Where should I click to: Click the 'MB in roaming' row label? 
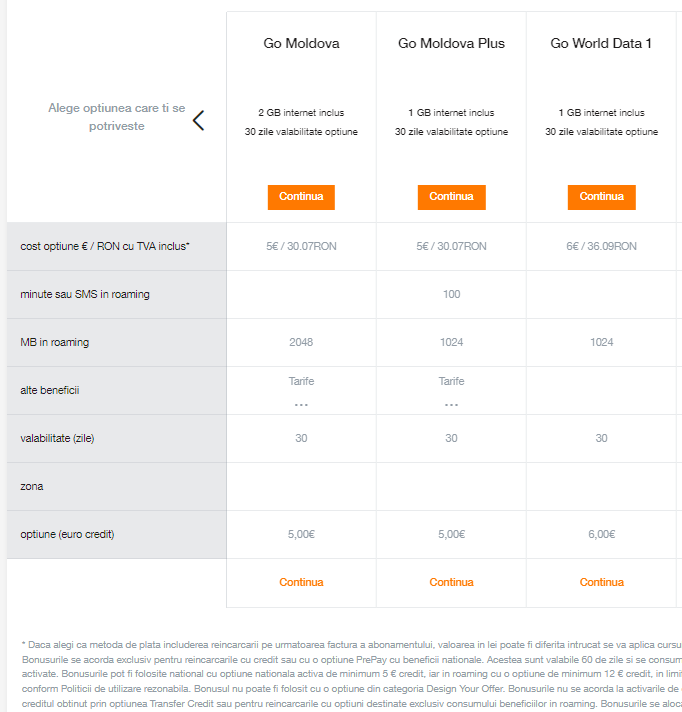(55, 342)
